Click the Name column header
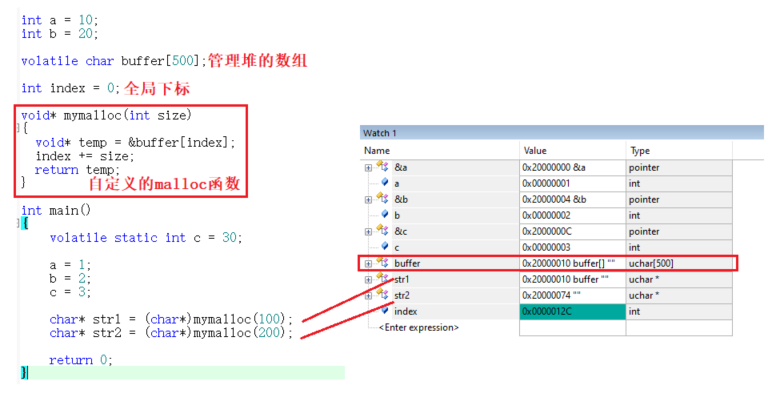Viewport: 776px width, 394px height. pyautogui.click(x=377, y=150)
